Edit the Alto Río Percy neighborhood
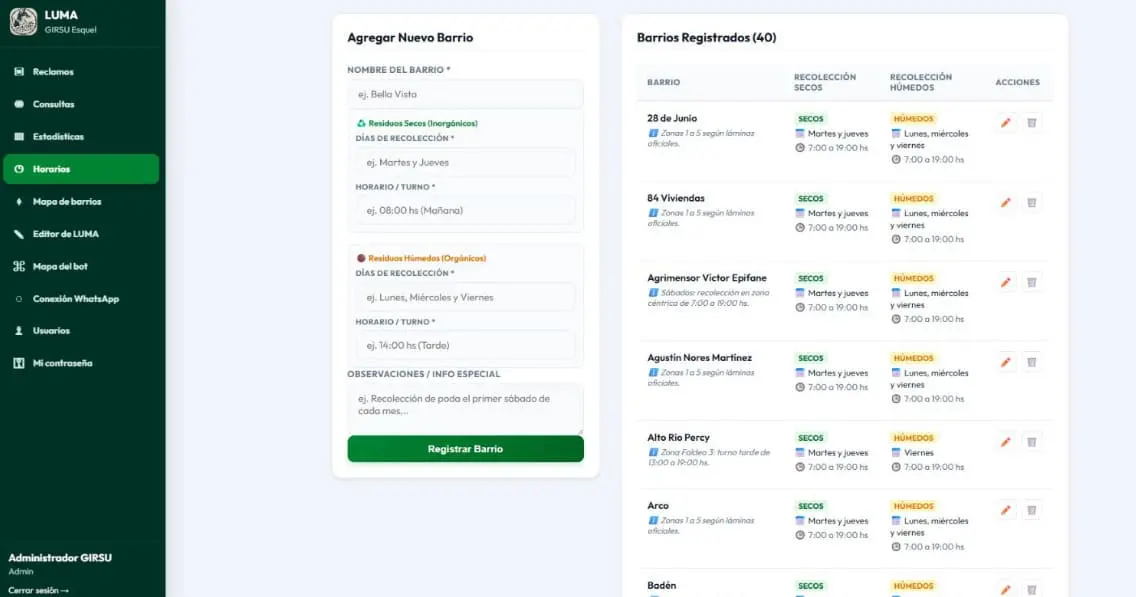Image resolution: width=1136 pixels, height=597 pixels. tap(1006, 442)
